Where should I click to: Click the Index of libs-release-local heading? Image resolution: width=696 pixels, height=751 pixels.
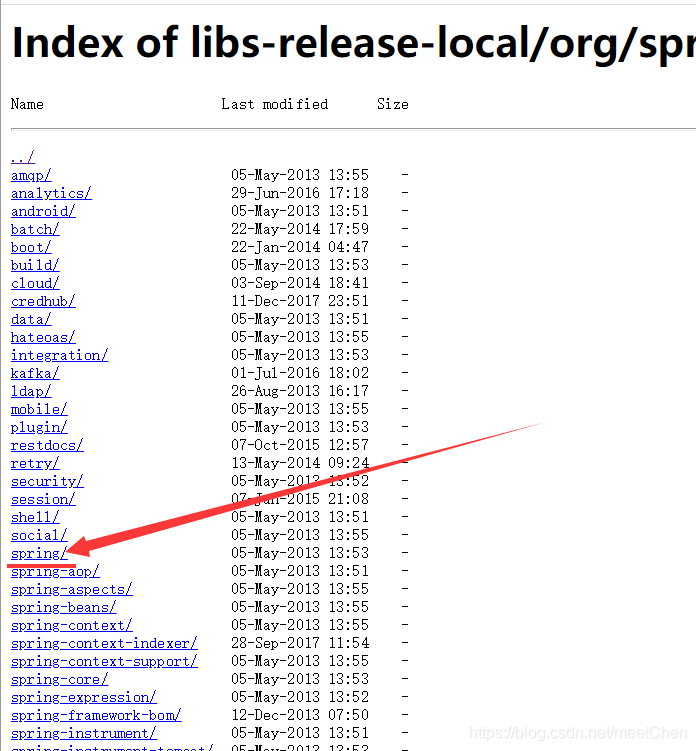point(354,43)
